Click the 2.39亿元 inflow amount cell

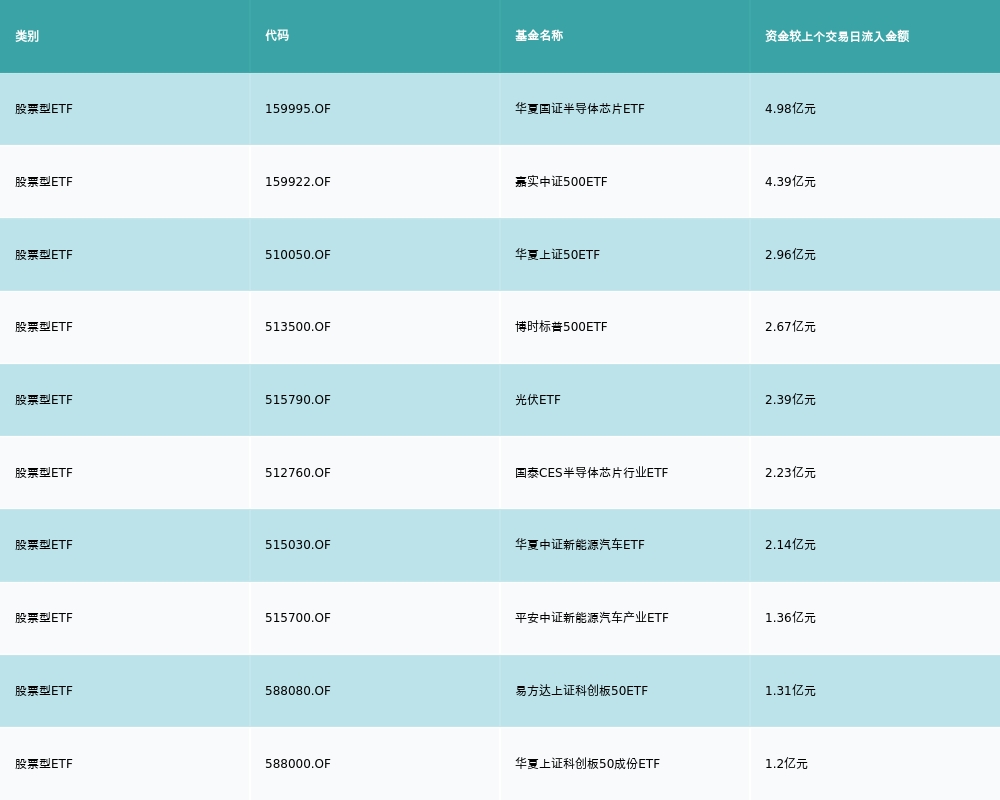(790, 400)
